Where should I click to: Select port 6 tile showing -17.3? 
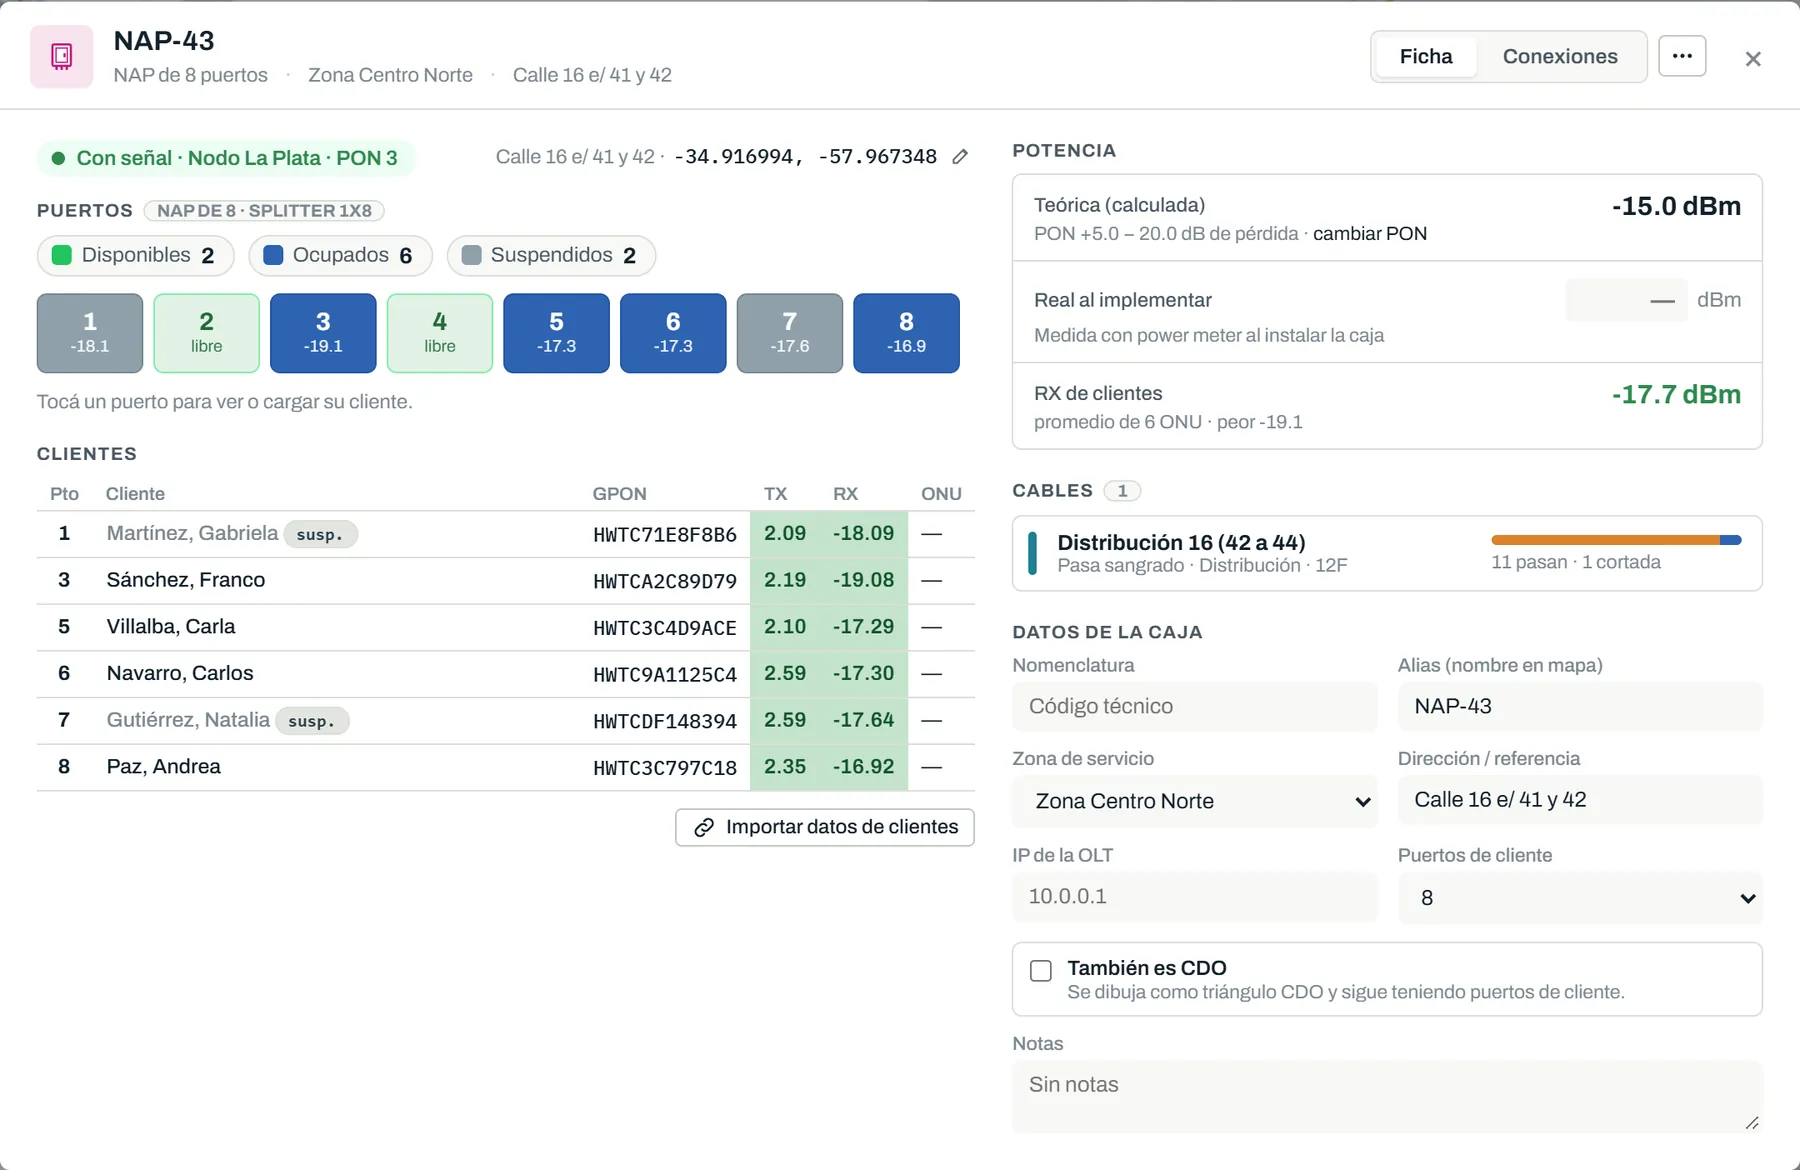click(673, 333)
